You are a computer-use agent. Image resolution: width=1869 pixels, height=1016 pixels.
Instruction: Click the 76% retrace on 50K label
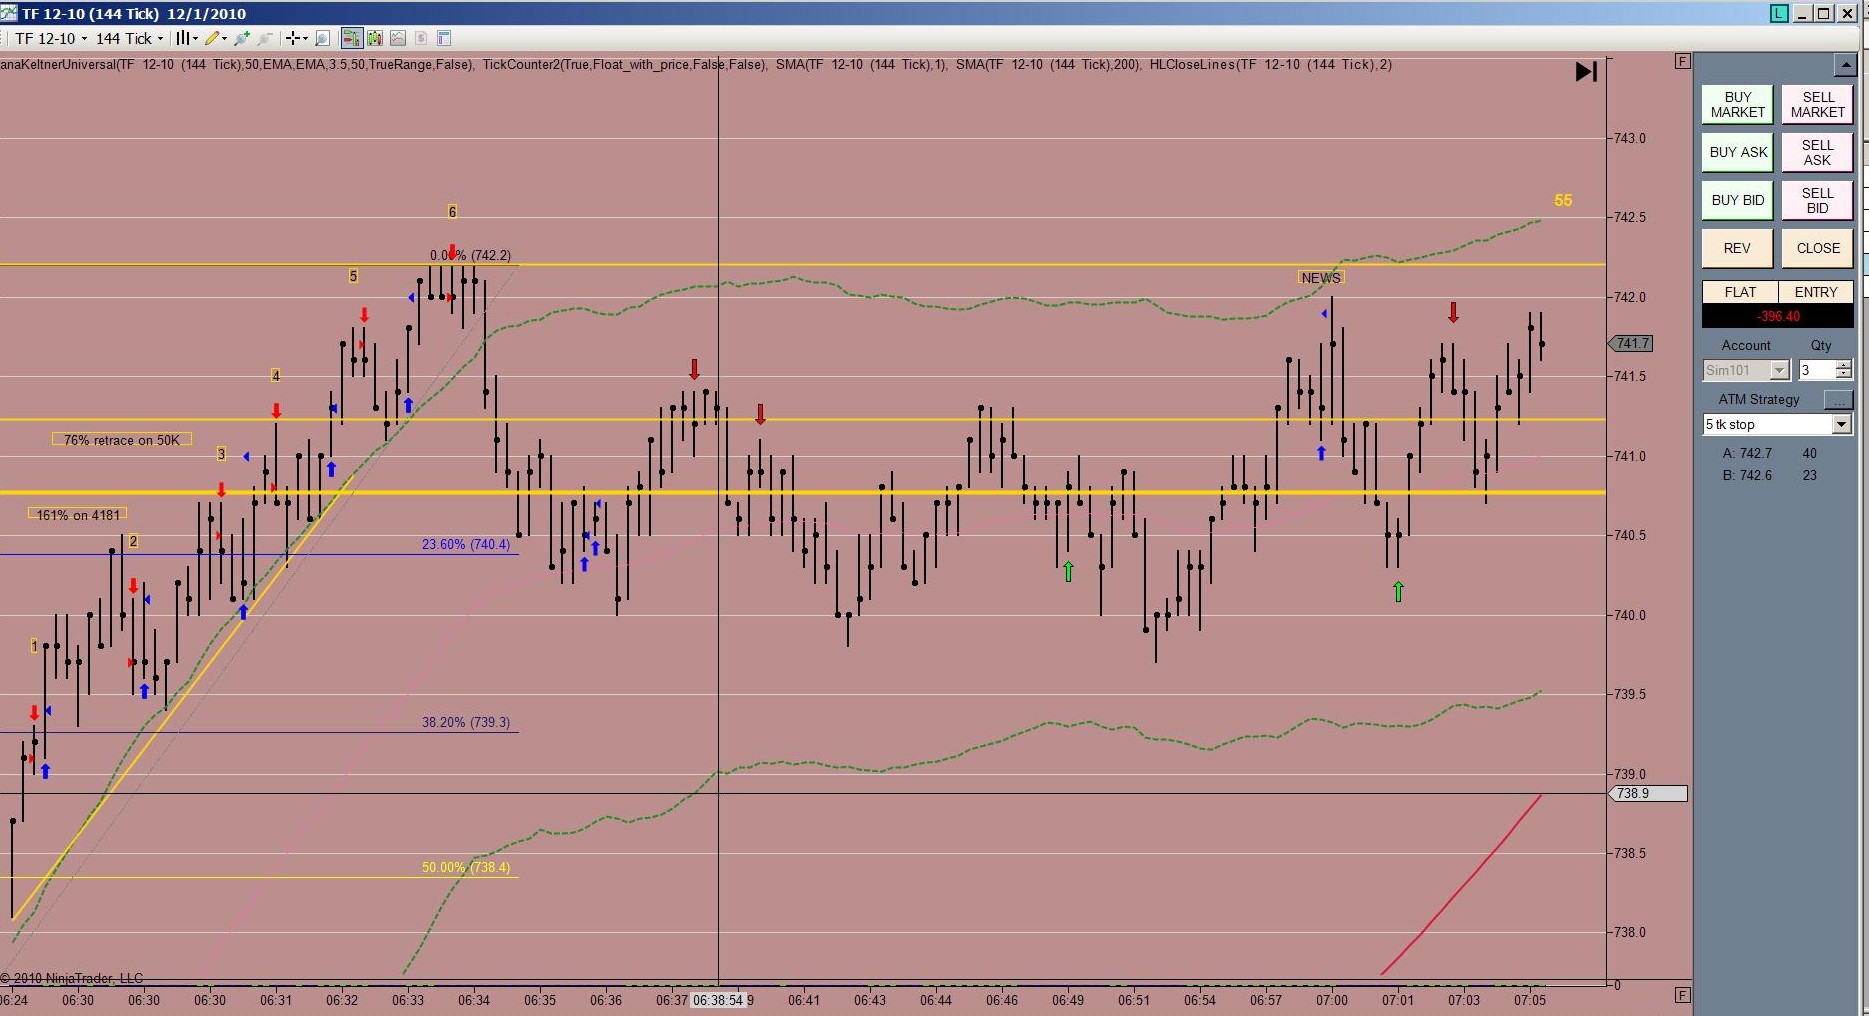(x=122, y=440)
